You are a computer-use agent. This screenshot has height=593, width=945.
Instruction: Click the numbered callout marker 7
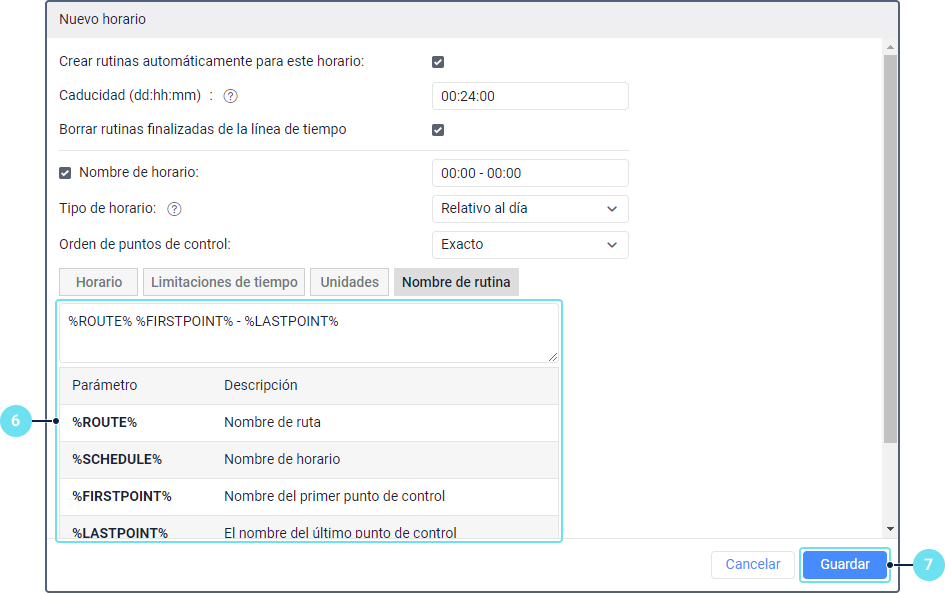click(x=928, y=565)
